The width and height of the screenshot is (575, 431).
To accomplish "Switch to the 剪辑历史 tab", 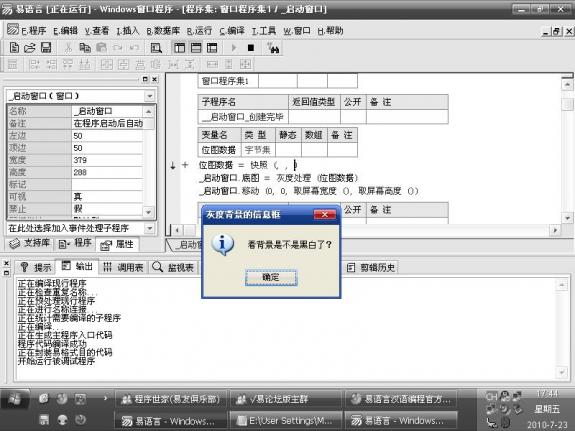I will [371, 267].
